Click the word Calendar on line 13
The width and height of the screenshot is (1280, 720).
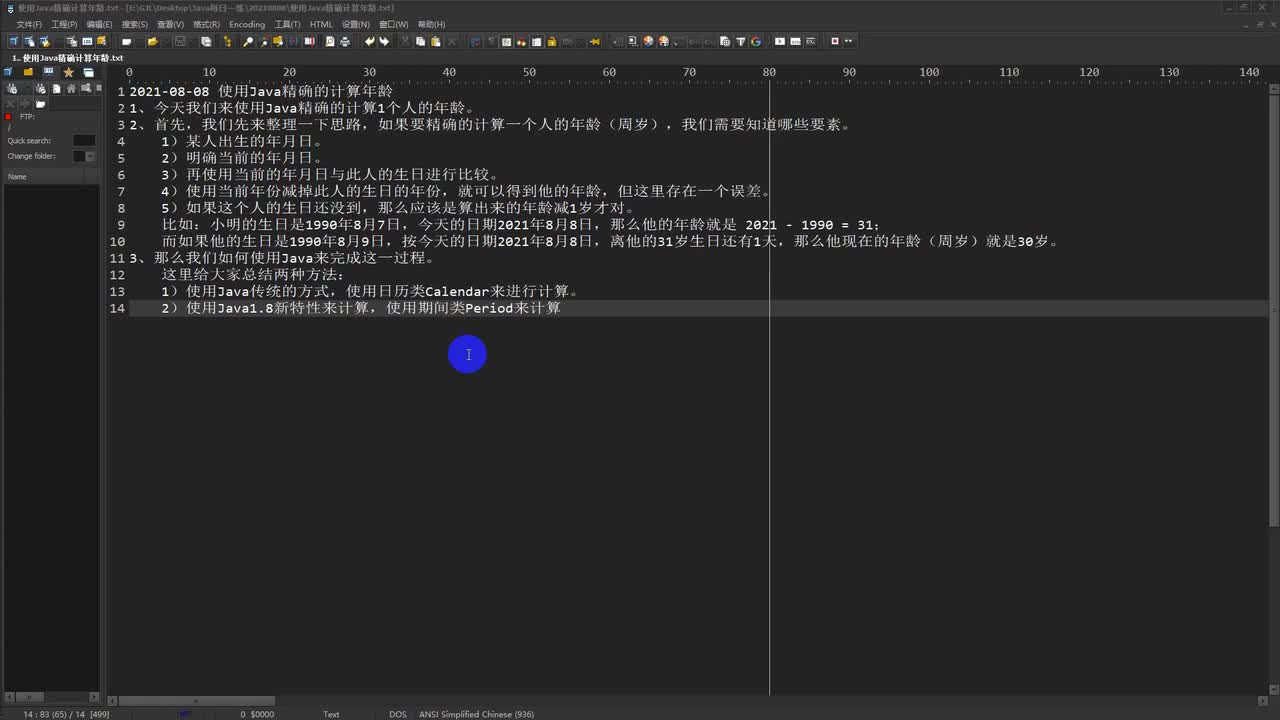point(457,291)
